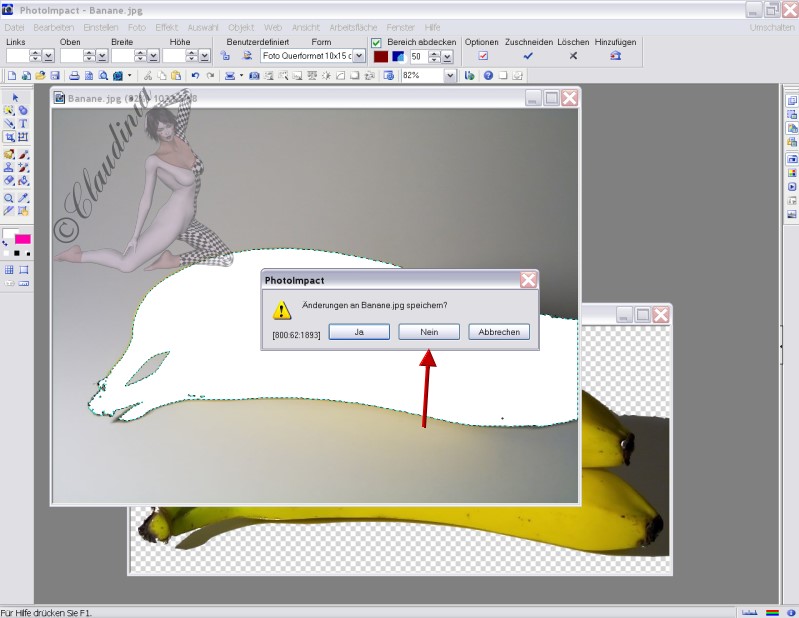799x618 pixels.
Task: Open the Objekt menu
Action: (241, 28)
